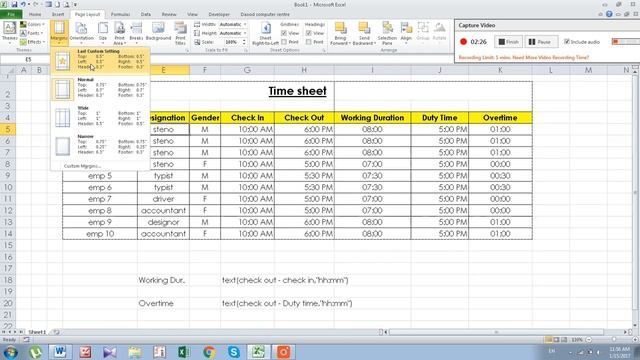The image size is (640, 360).
Task: Click Finish in Capture Video
Action: 509,42
